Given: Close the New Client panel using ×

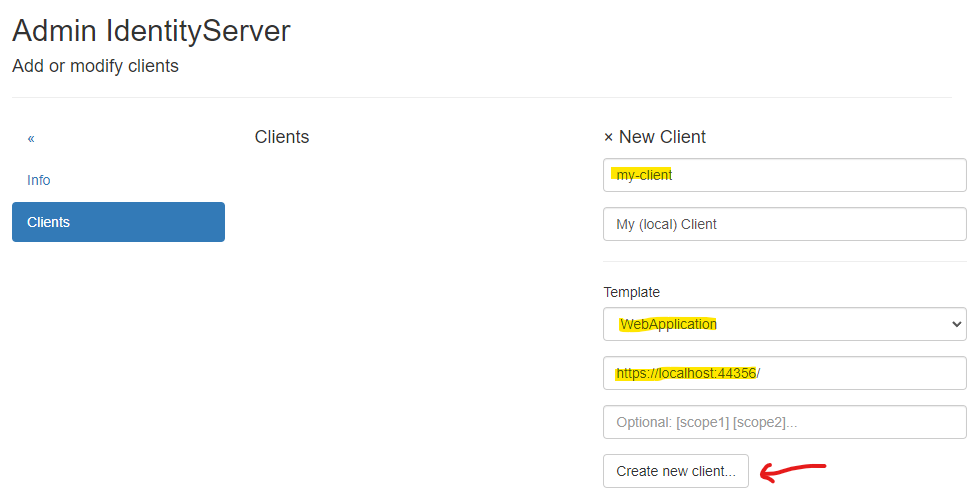Looking at the screenshot, I should (609, 137).
